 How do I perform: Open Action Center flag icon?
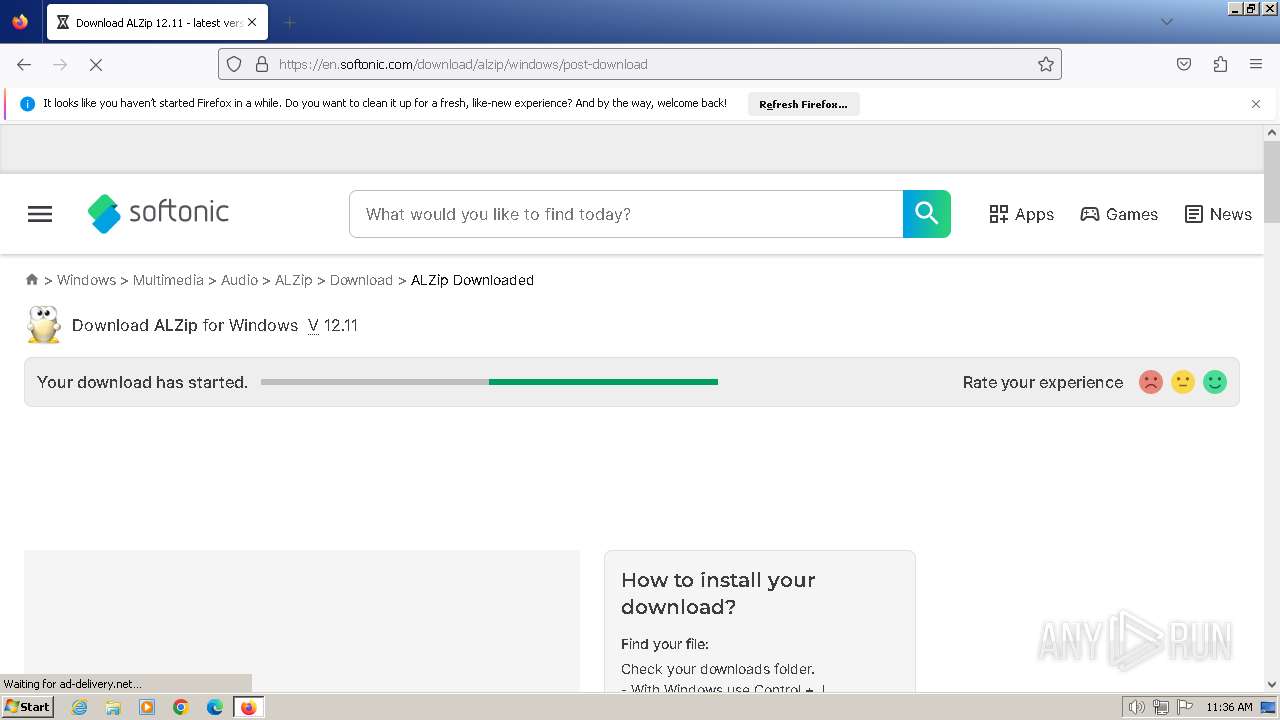pyautogui.click(x=1183, y=707)
